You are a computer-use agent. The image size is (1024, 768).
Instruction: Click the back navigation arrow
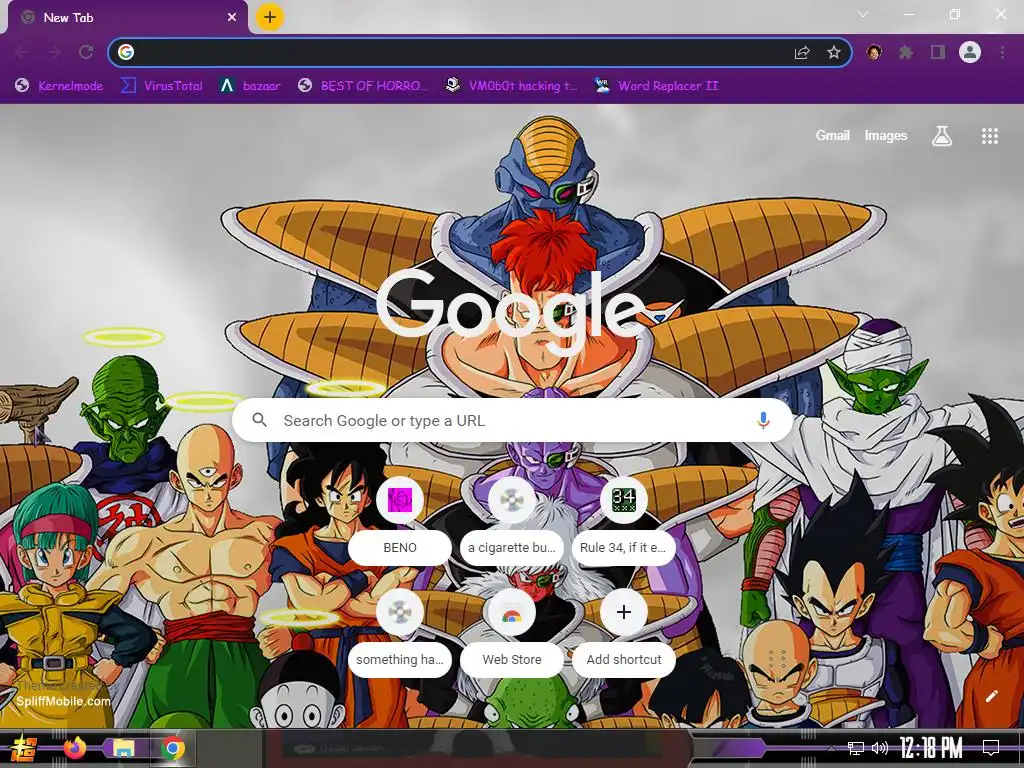(21, 52)
